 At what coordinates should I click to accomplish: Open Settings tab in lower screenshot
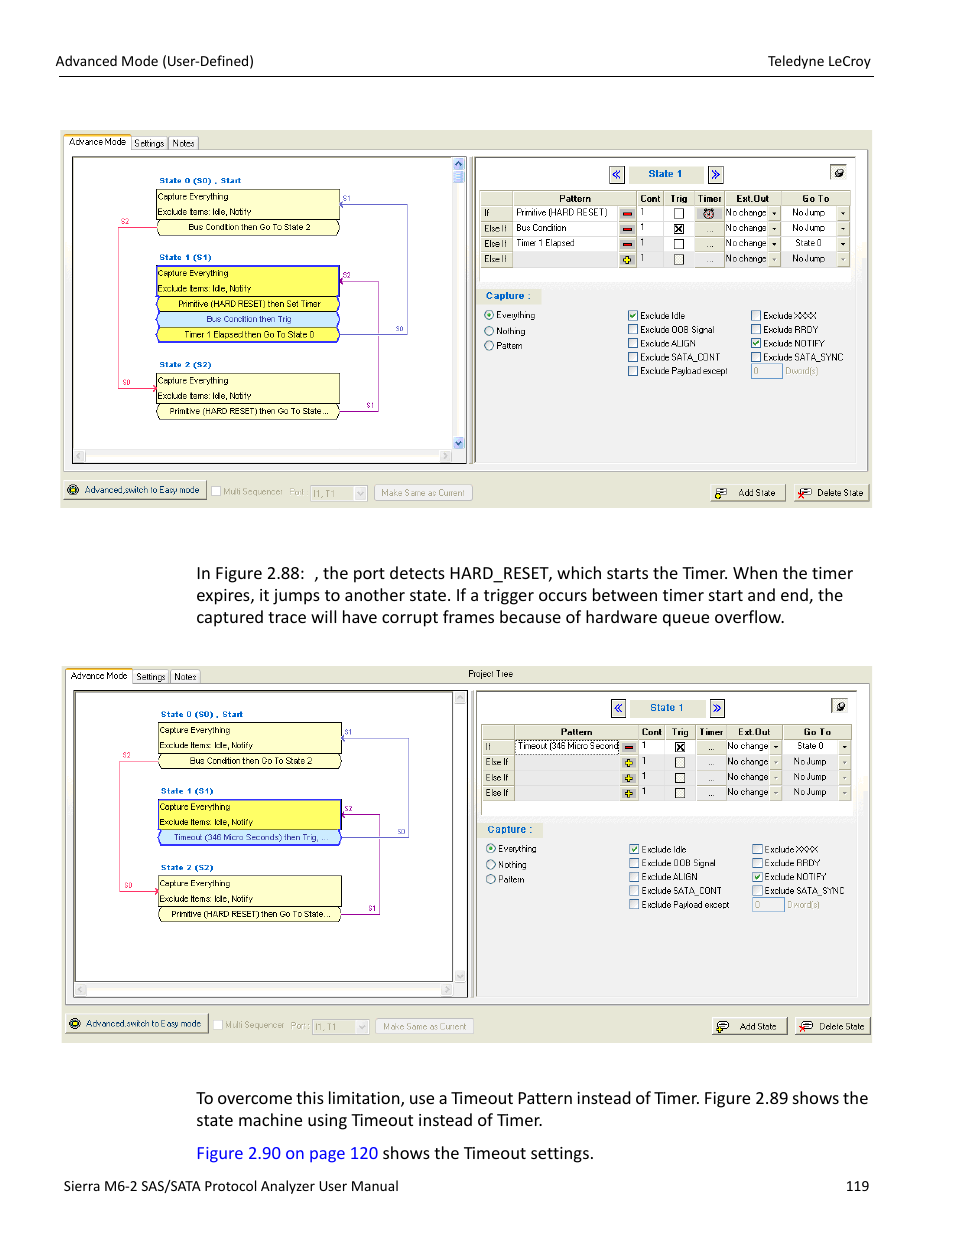pyautogui.click(x=151, y=677)
